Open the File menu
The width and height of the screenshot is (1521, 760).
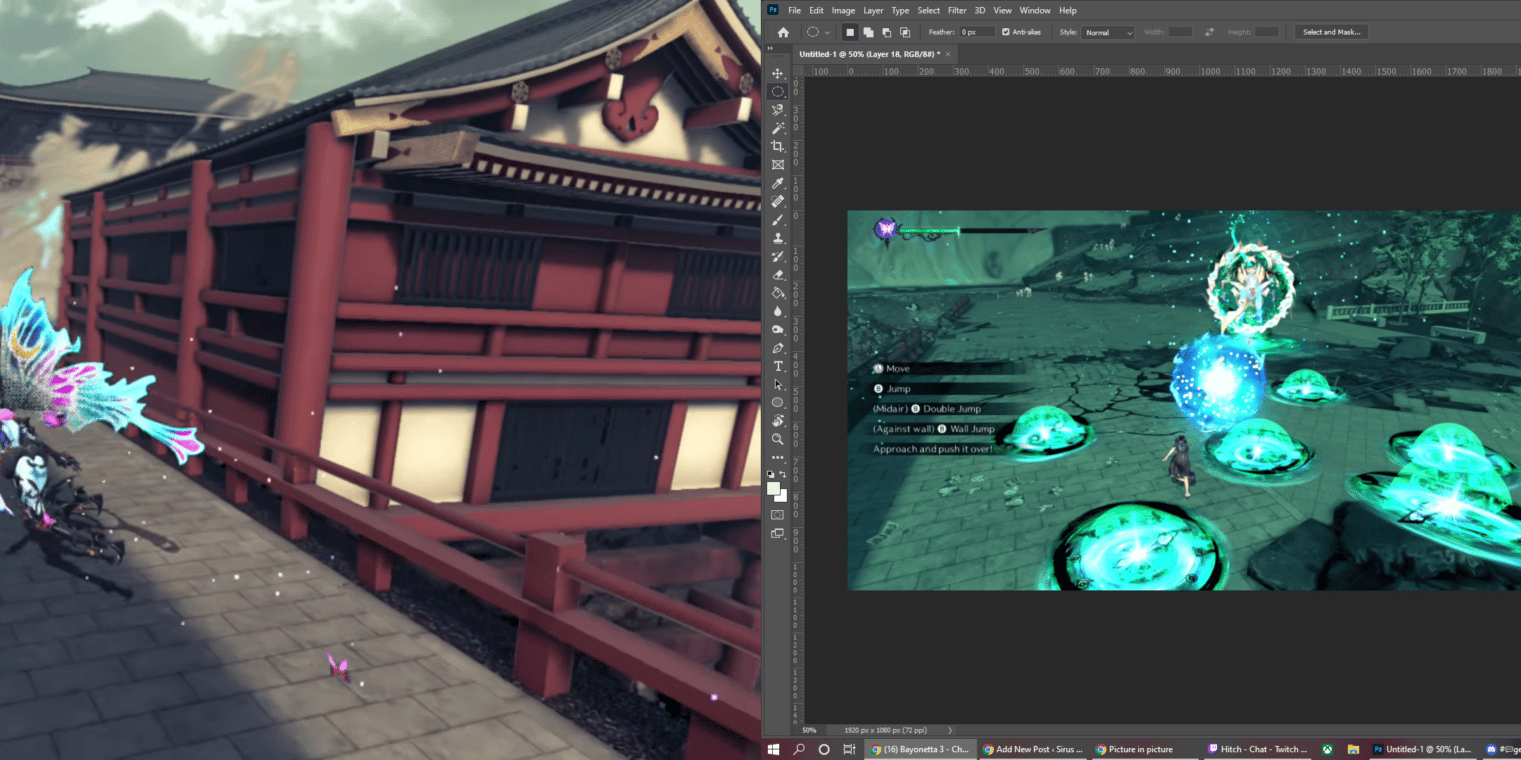pos(795,10)
